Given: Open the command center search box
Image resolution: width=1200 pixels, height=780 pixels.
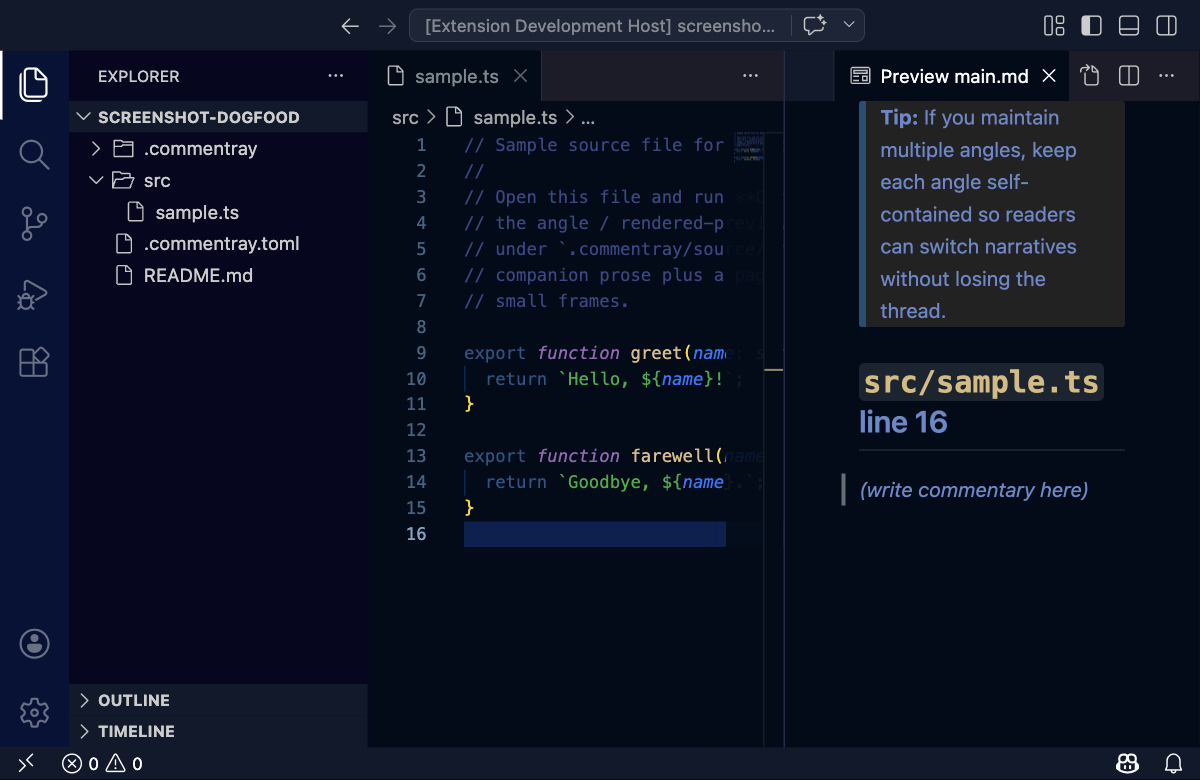Looking at the screenshot, I should 598,26.
